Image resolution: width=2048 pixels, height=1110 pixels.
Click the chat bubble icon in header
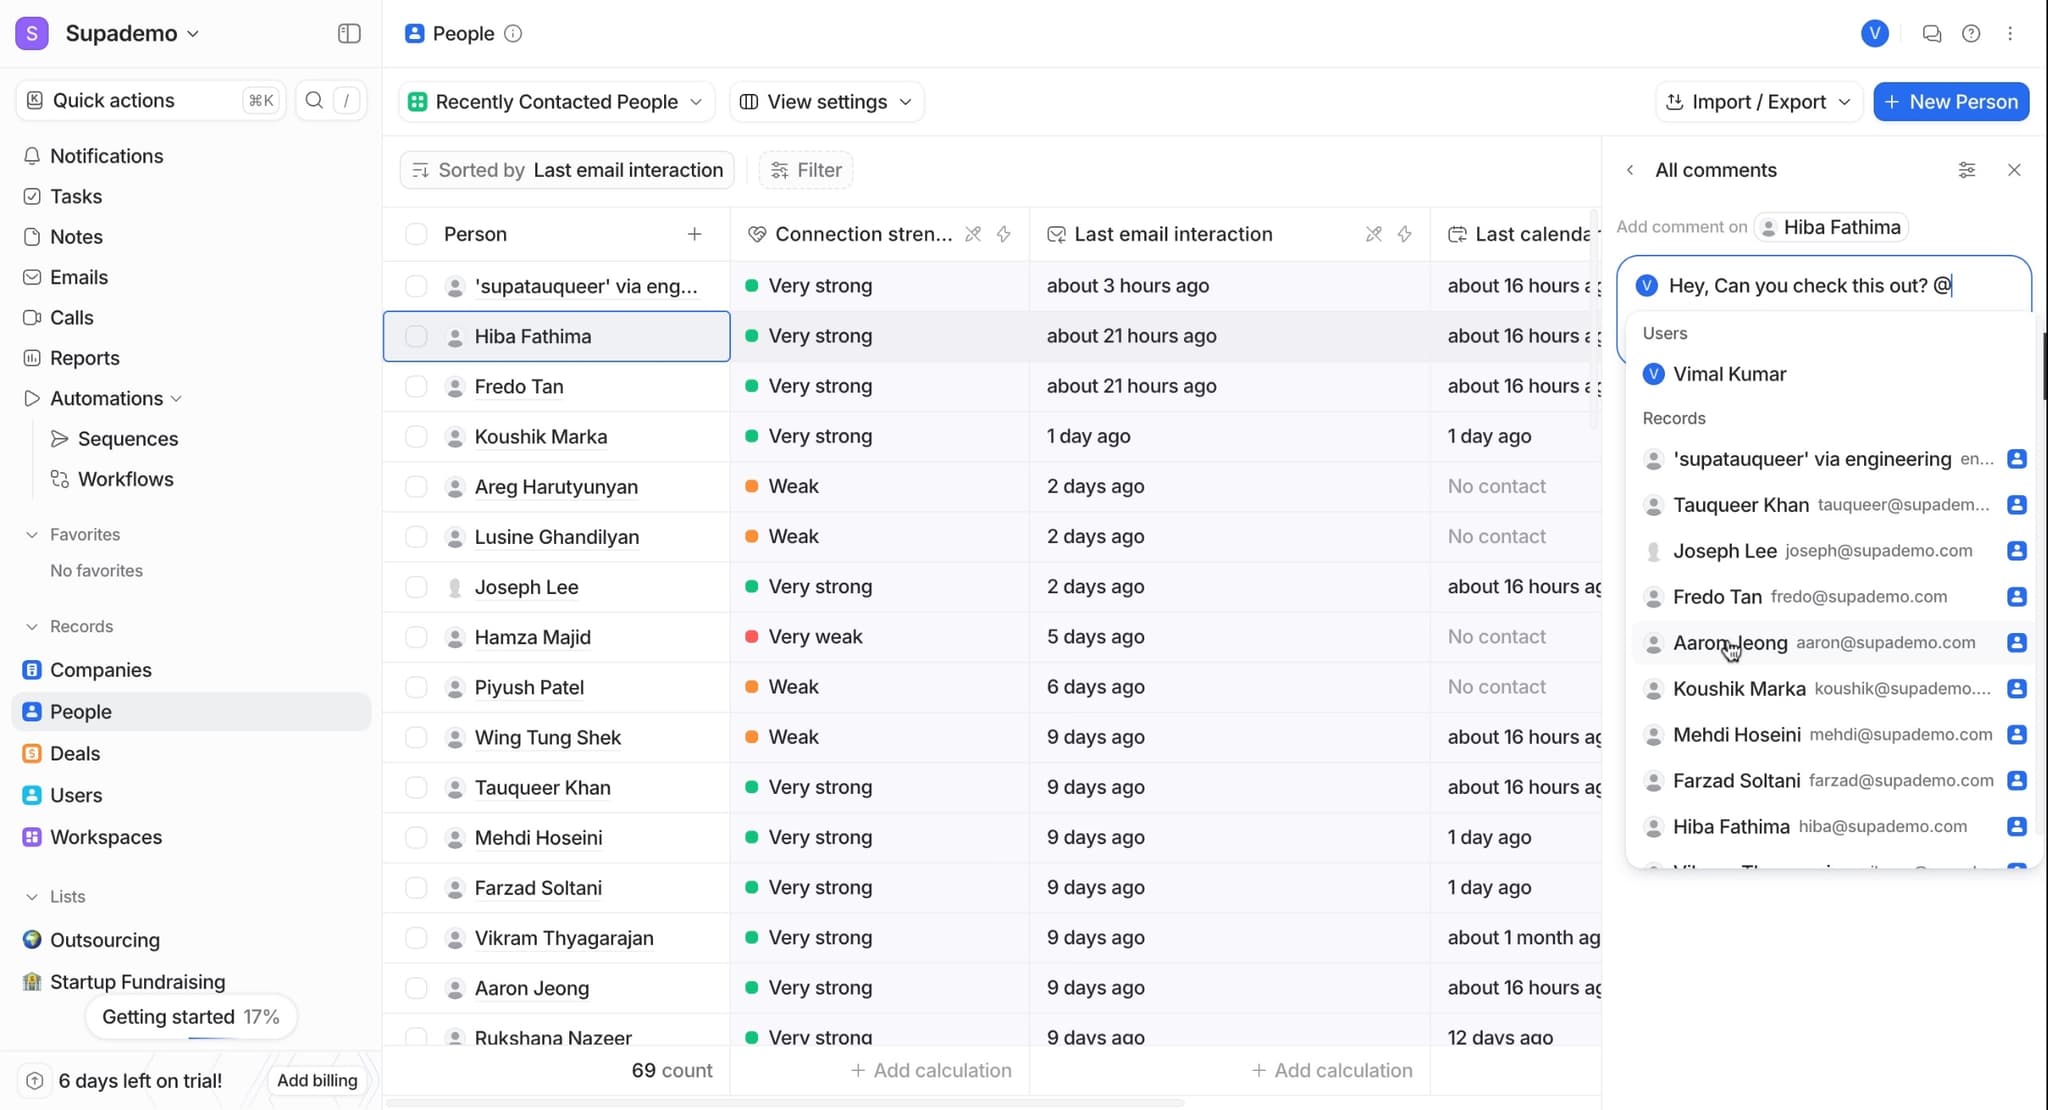point(1931,34)
